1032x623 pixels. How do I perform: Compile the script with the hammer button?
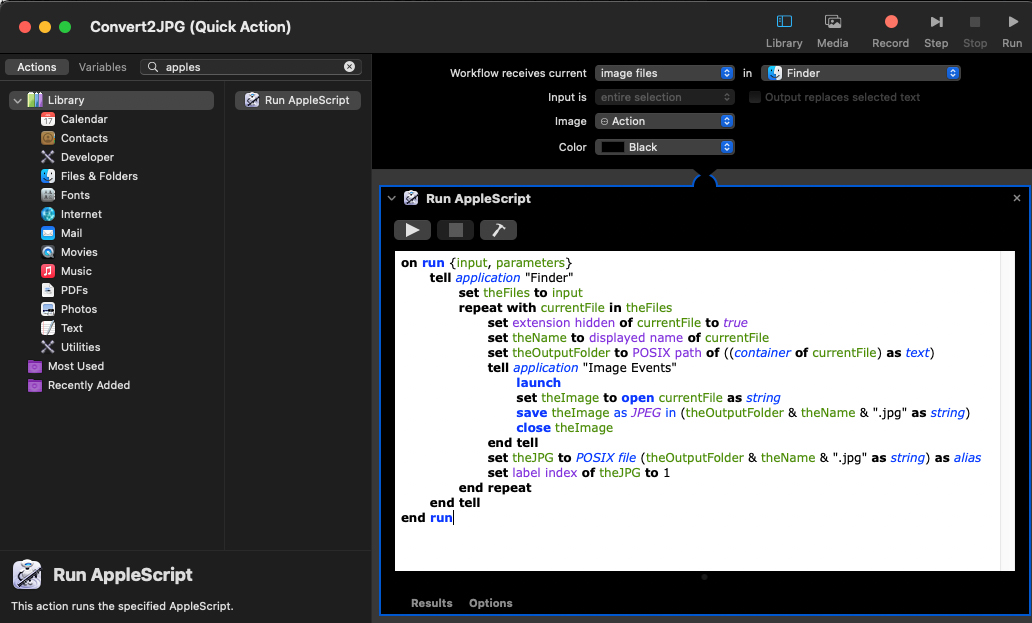click(x=498, y=230)
